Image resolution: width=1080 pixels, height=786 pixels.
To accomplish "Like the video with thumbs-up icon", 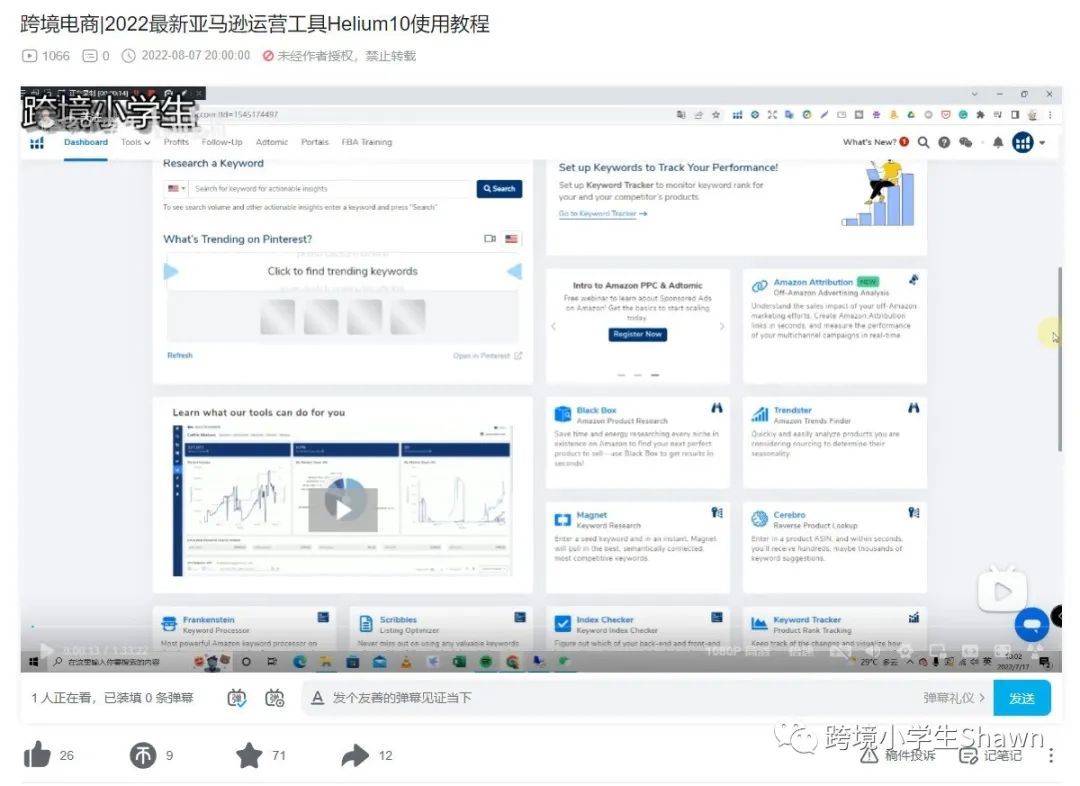I will pyautogui.click(x=37, y=755).
